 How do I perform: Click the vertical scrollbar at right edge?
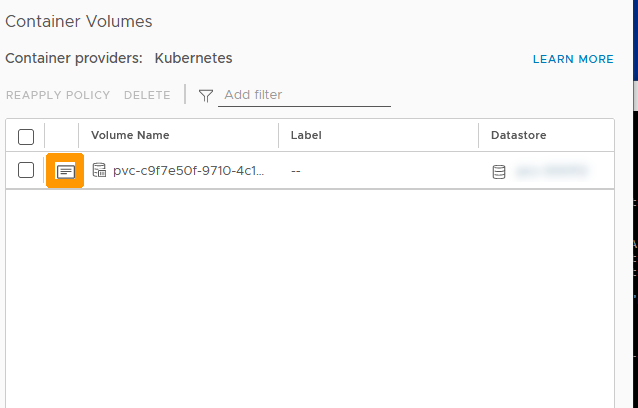click(635, 96)
